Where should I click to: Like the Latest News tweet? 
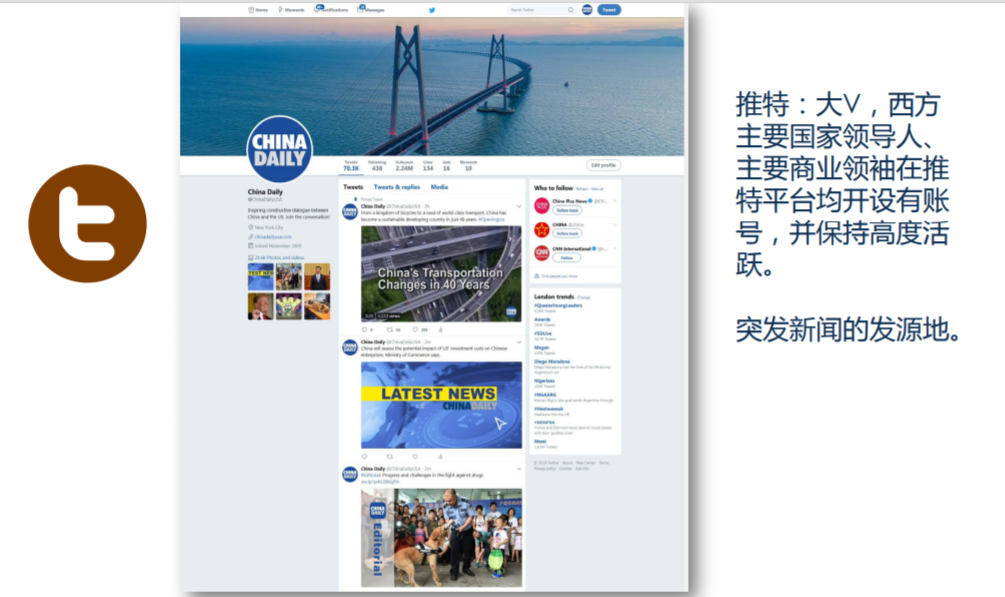[x=415, y=457]
